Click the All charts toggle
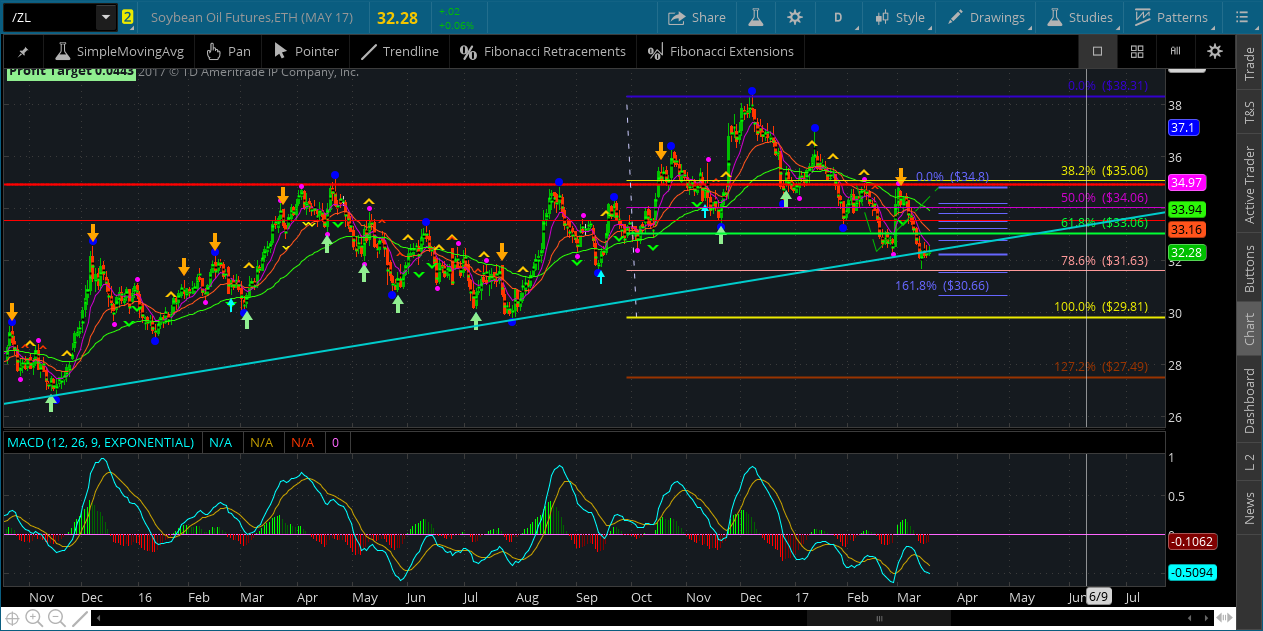The image size is (1263, 631). 1175,51
